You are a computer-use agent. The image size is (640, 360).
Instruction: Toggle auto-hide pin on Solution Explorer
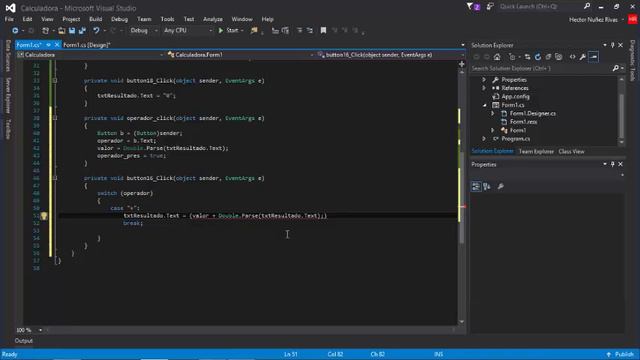[613, 45]
